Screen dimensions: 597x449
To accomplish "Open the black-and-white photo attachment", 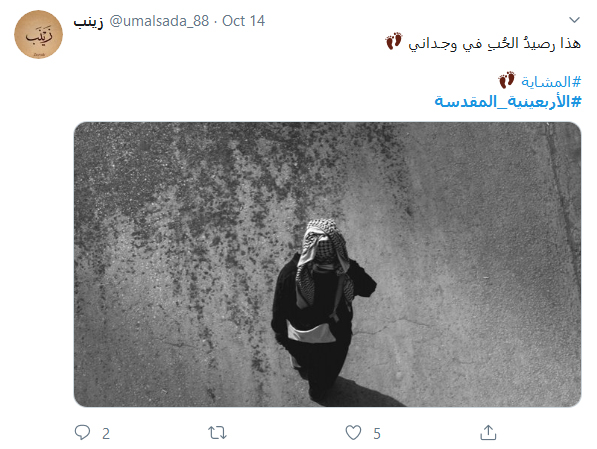I will point(327,264).
